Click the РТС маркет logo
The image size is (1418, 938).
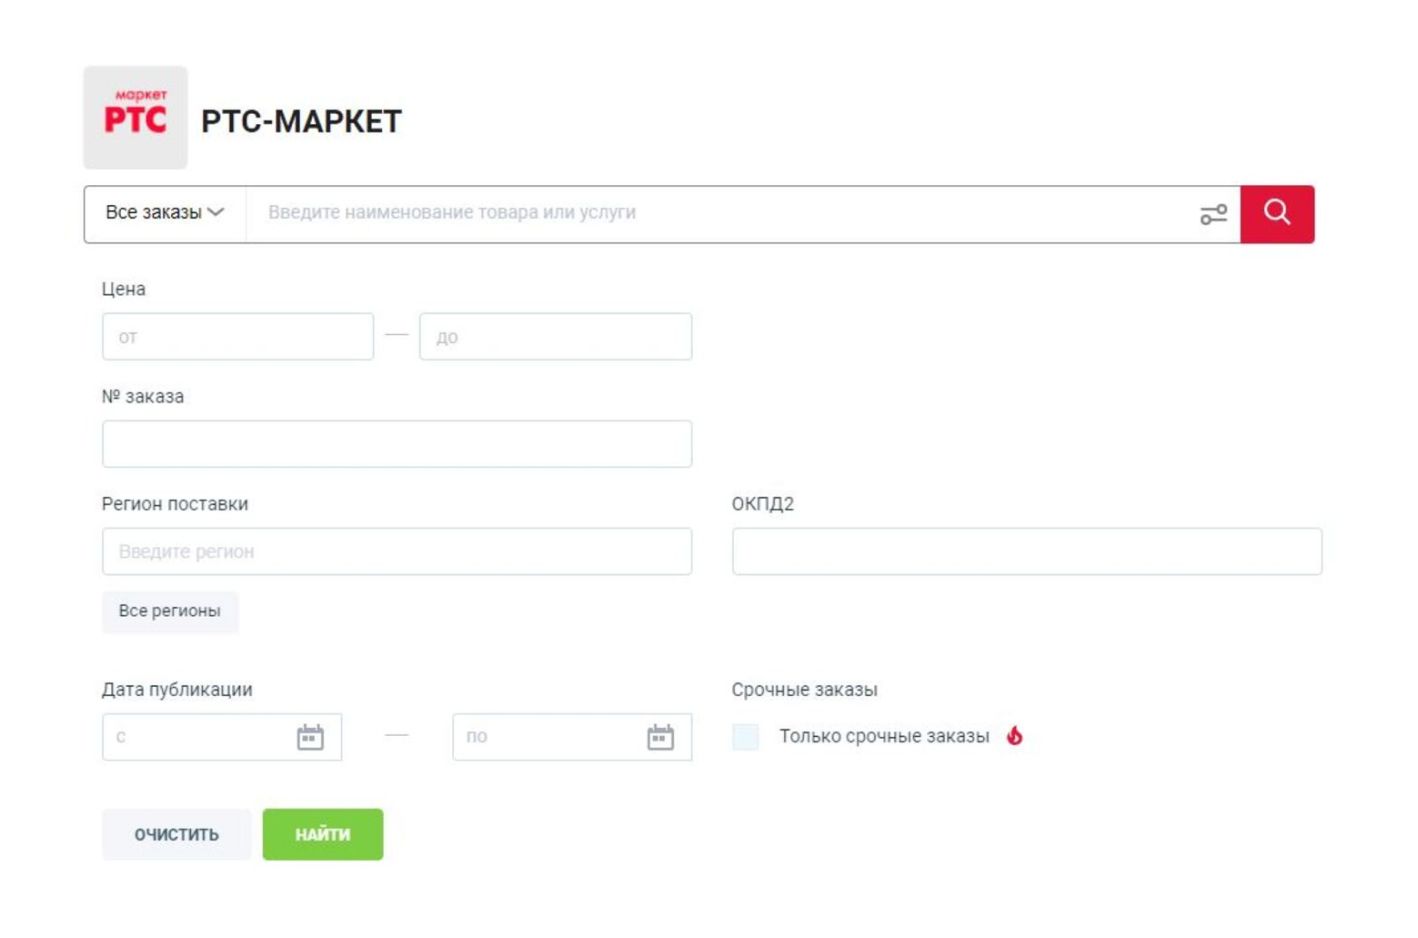click(x=135, y=117)
